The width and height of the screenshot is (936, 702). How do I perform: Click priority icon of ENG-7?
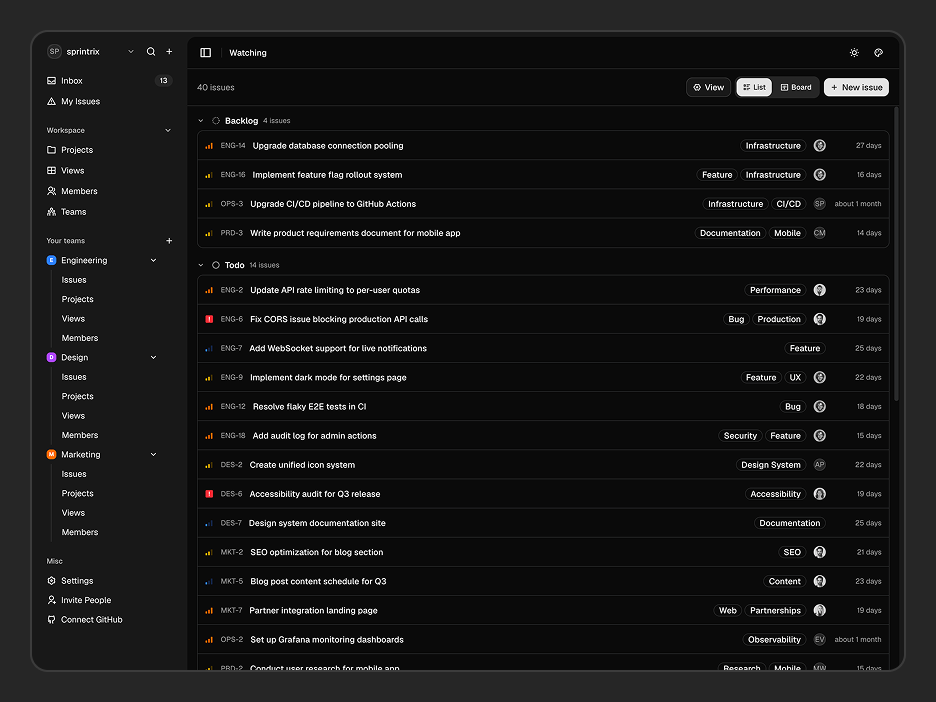(209, 349)
